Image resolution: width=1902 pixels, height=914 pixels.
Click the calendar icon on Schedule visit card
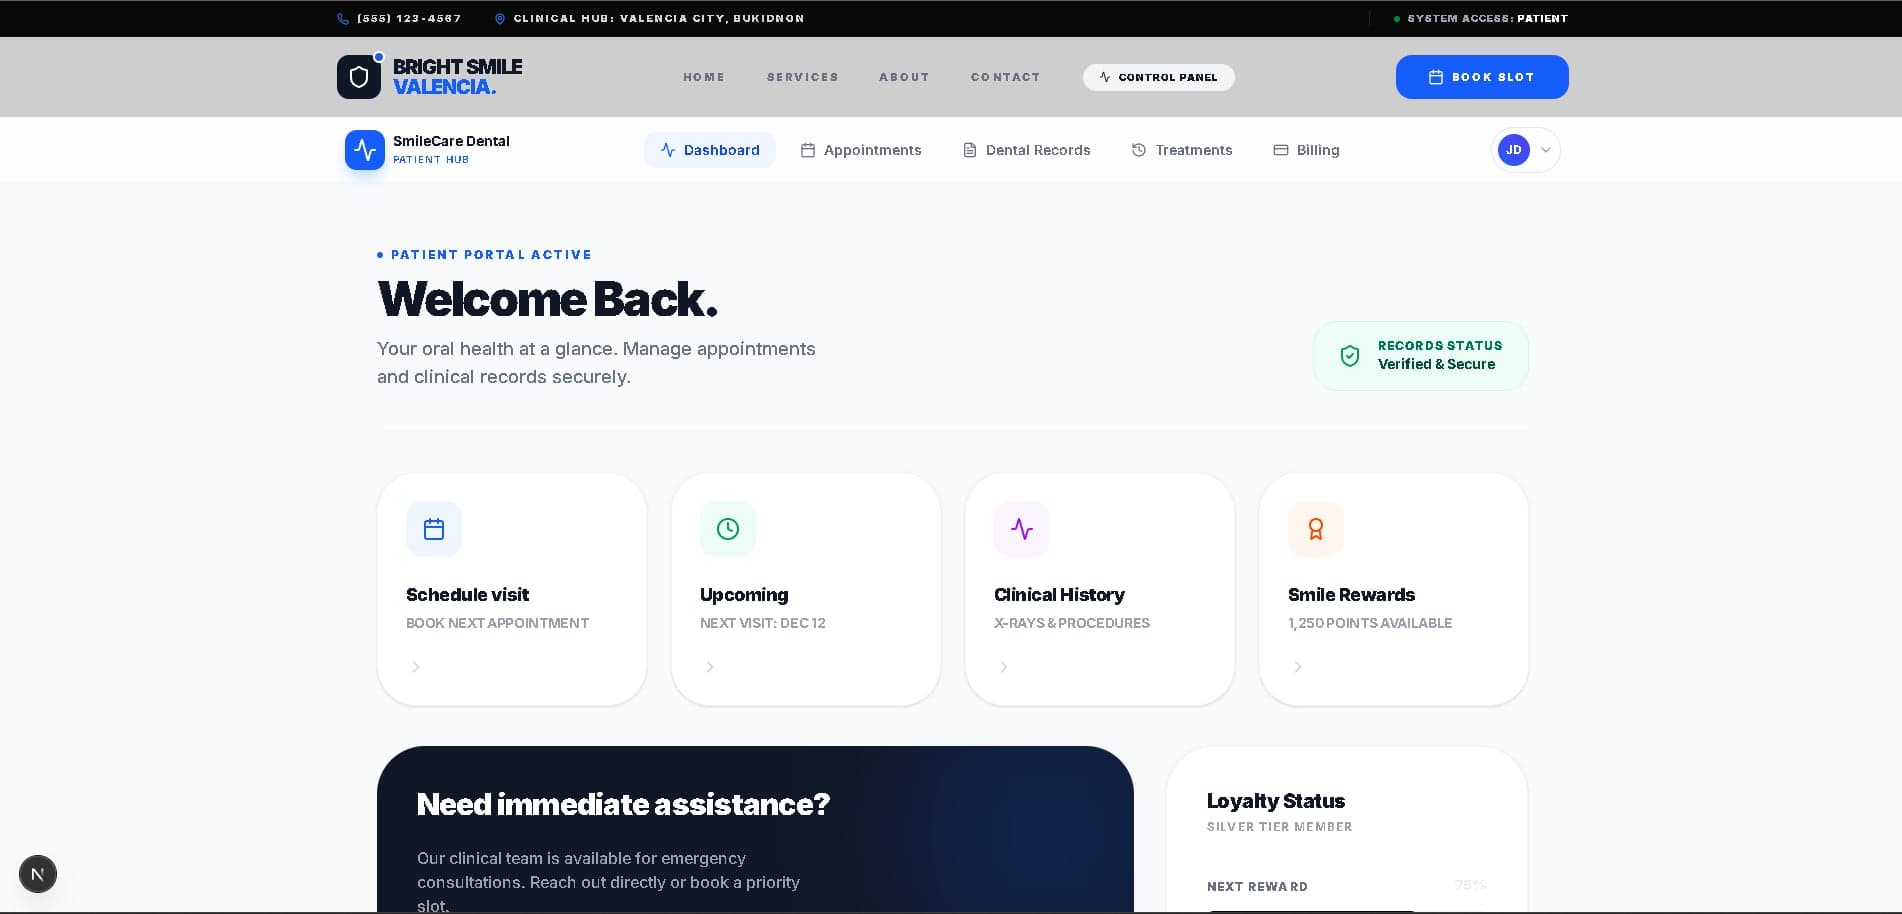click(434, 529)
